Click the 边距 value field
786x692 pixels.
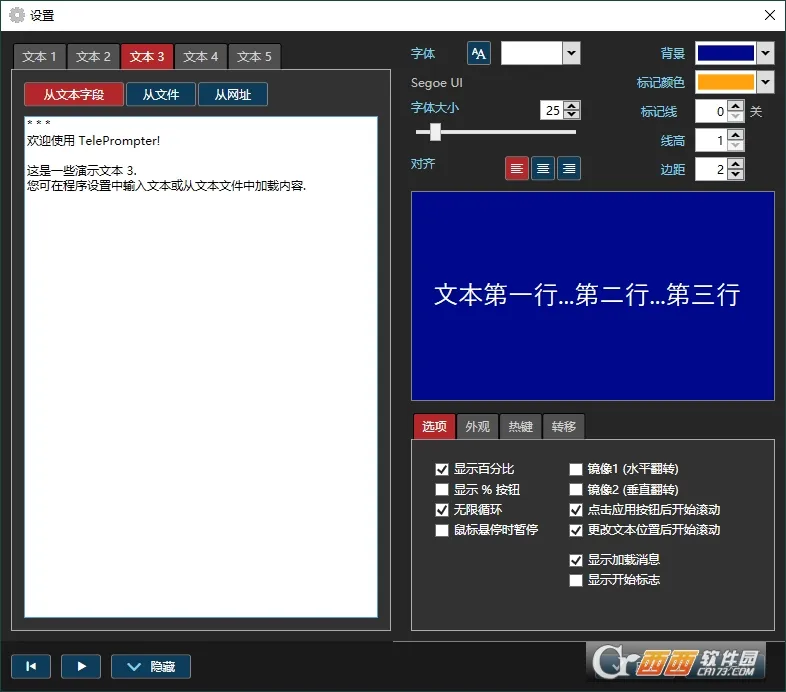tap(711, 169)
